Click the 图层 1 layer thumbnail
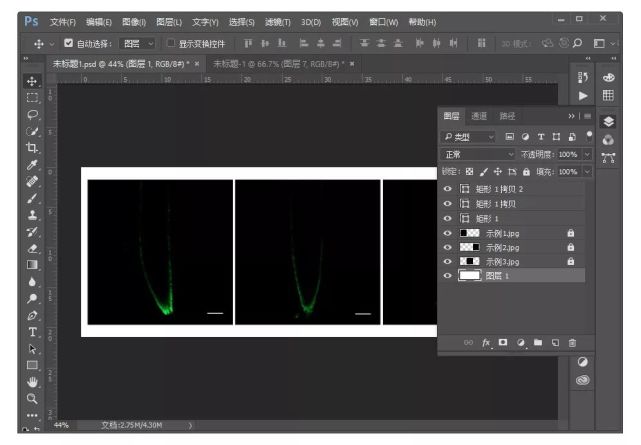 (468, 275)
